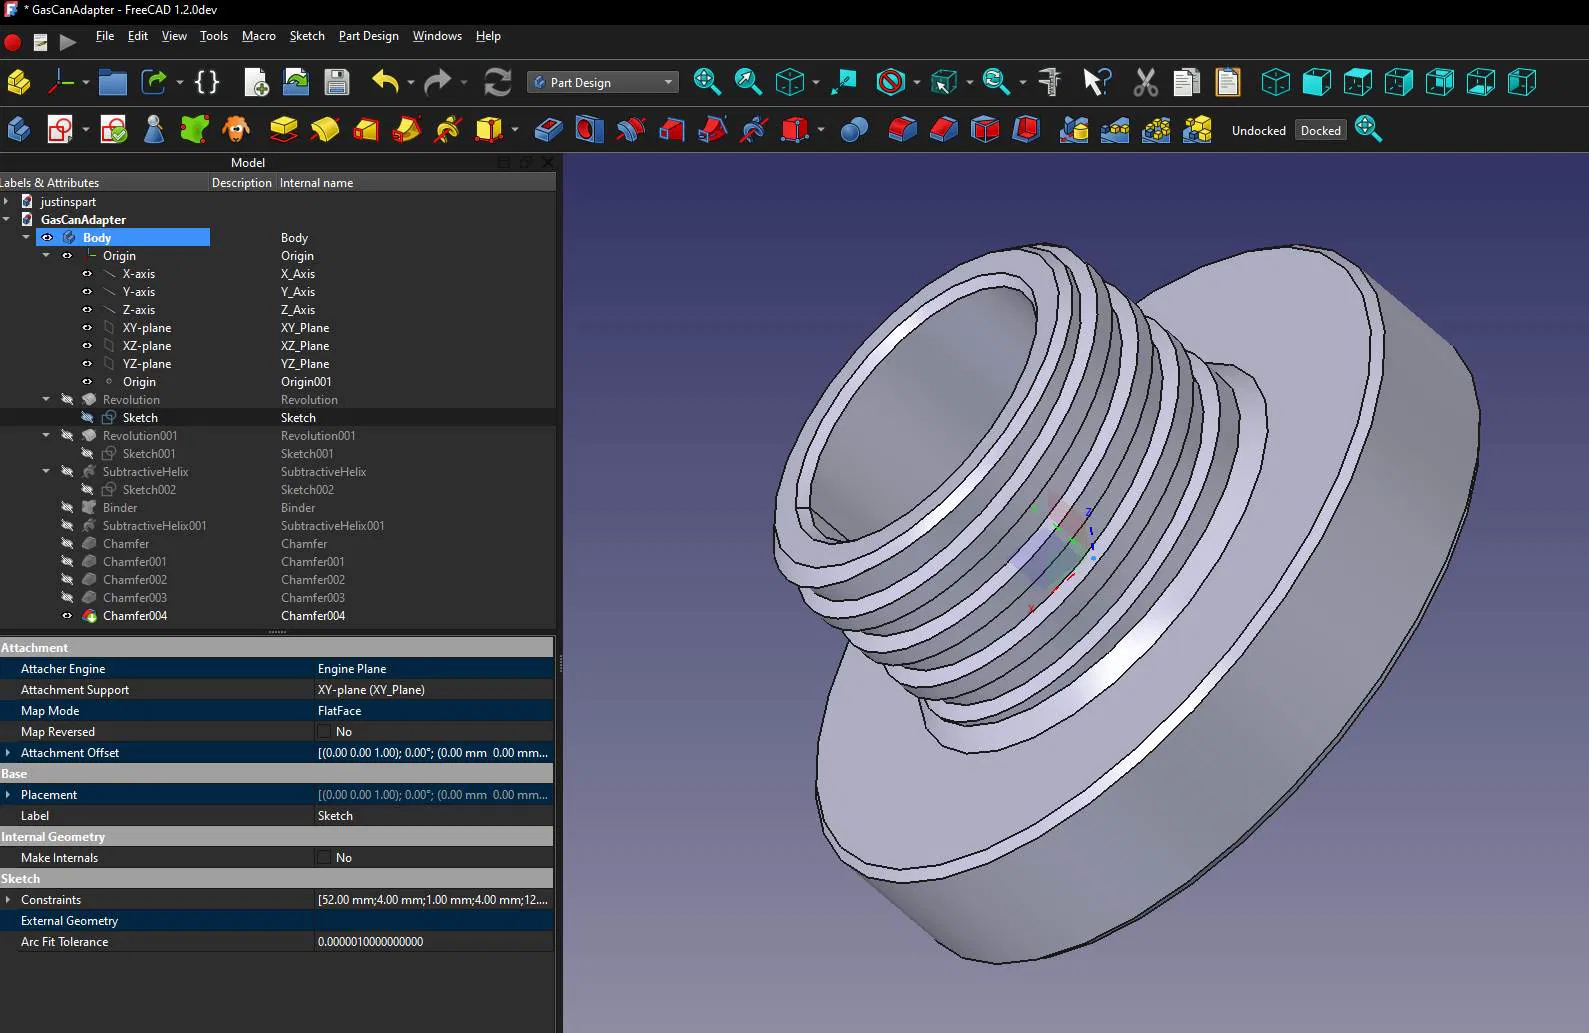Toggle visibility eye of Chamfer004

coord(67,616)
